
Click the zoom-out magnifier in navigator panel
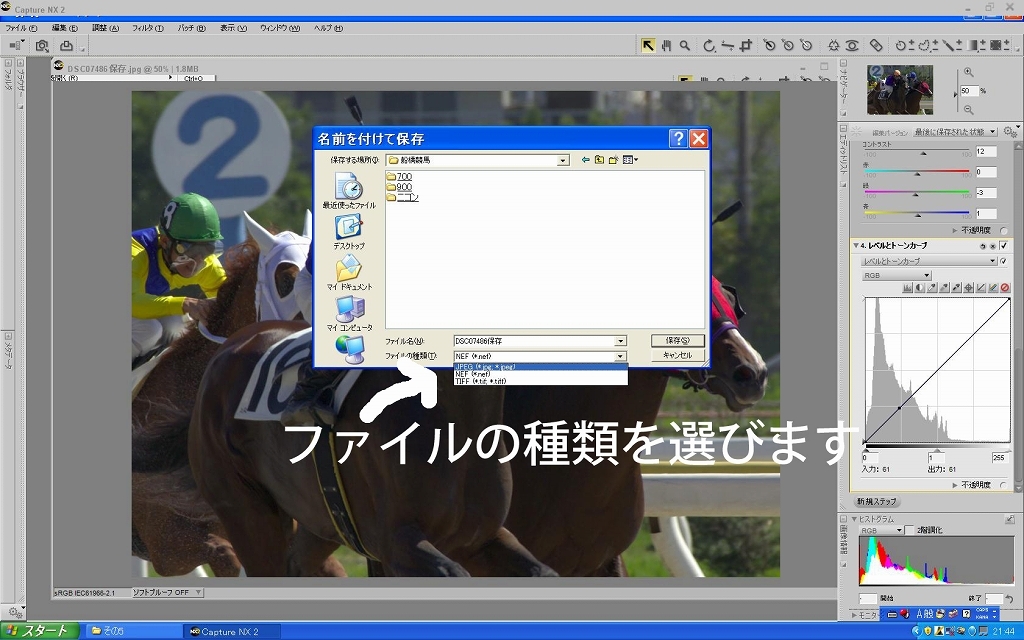pos(968,110)
